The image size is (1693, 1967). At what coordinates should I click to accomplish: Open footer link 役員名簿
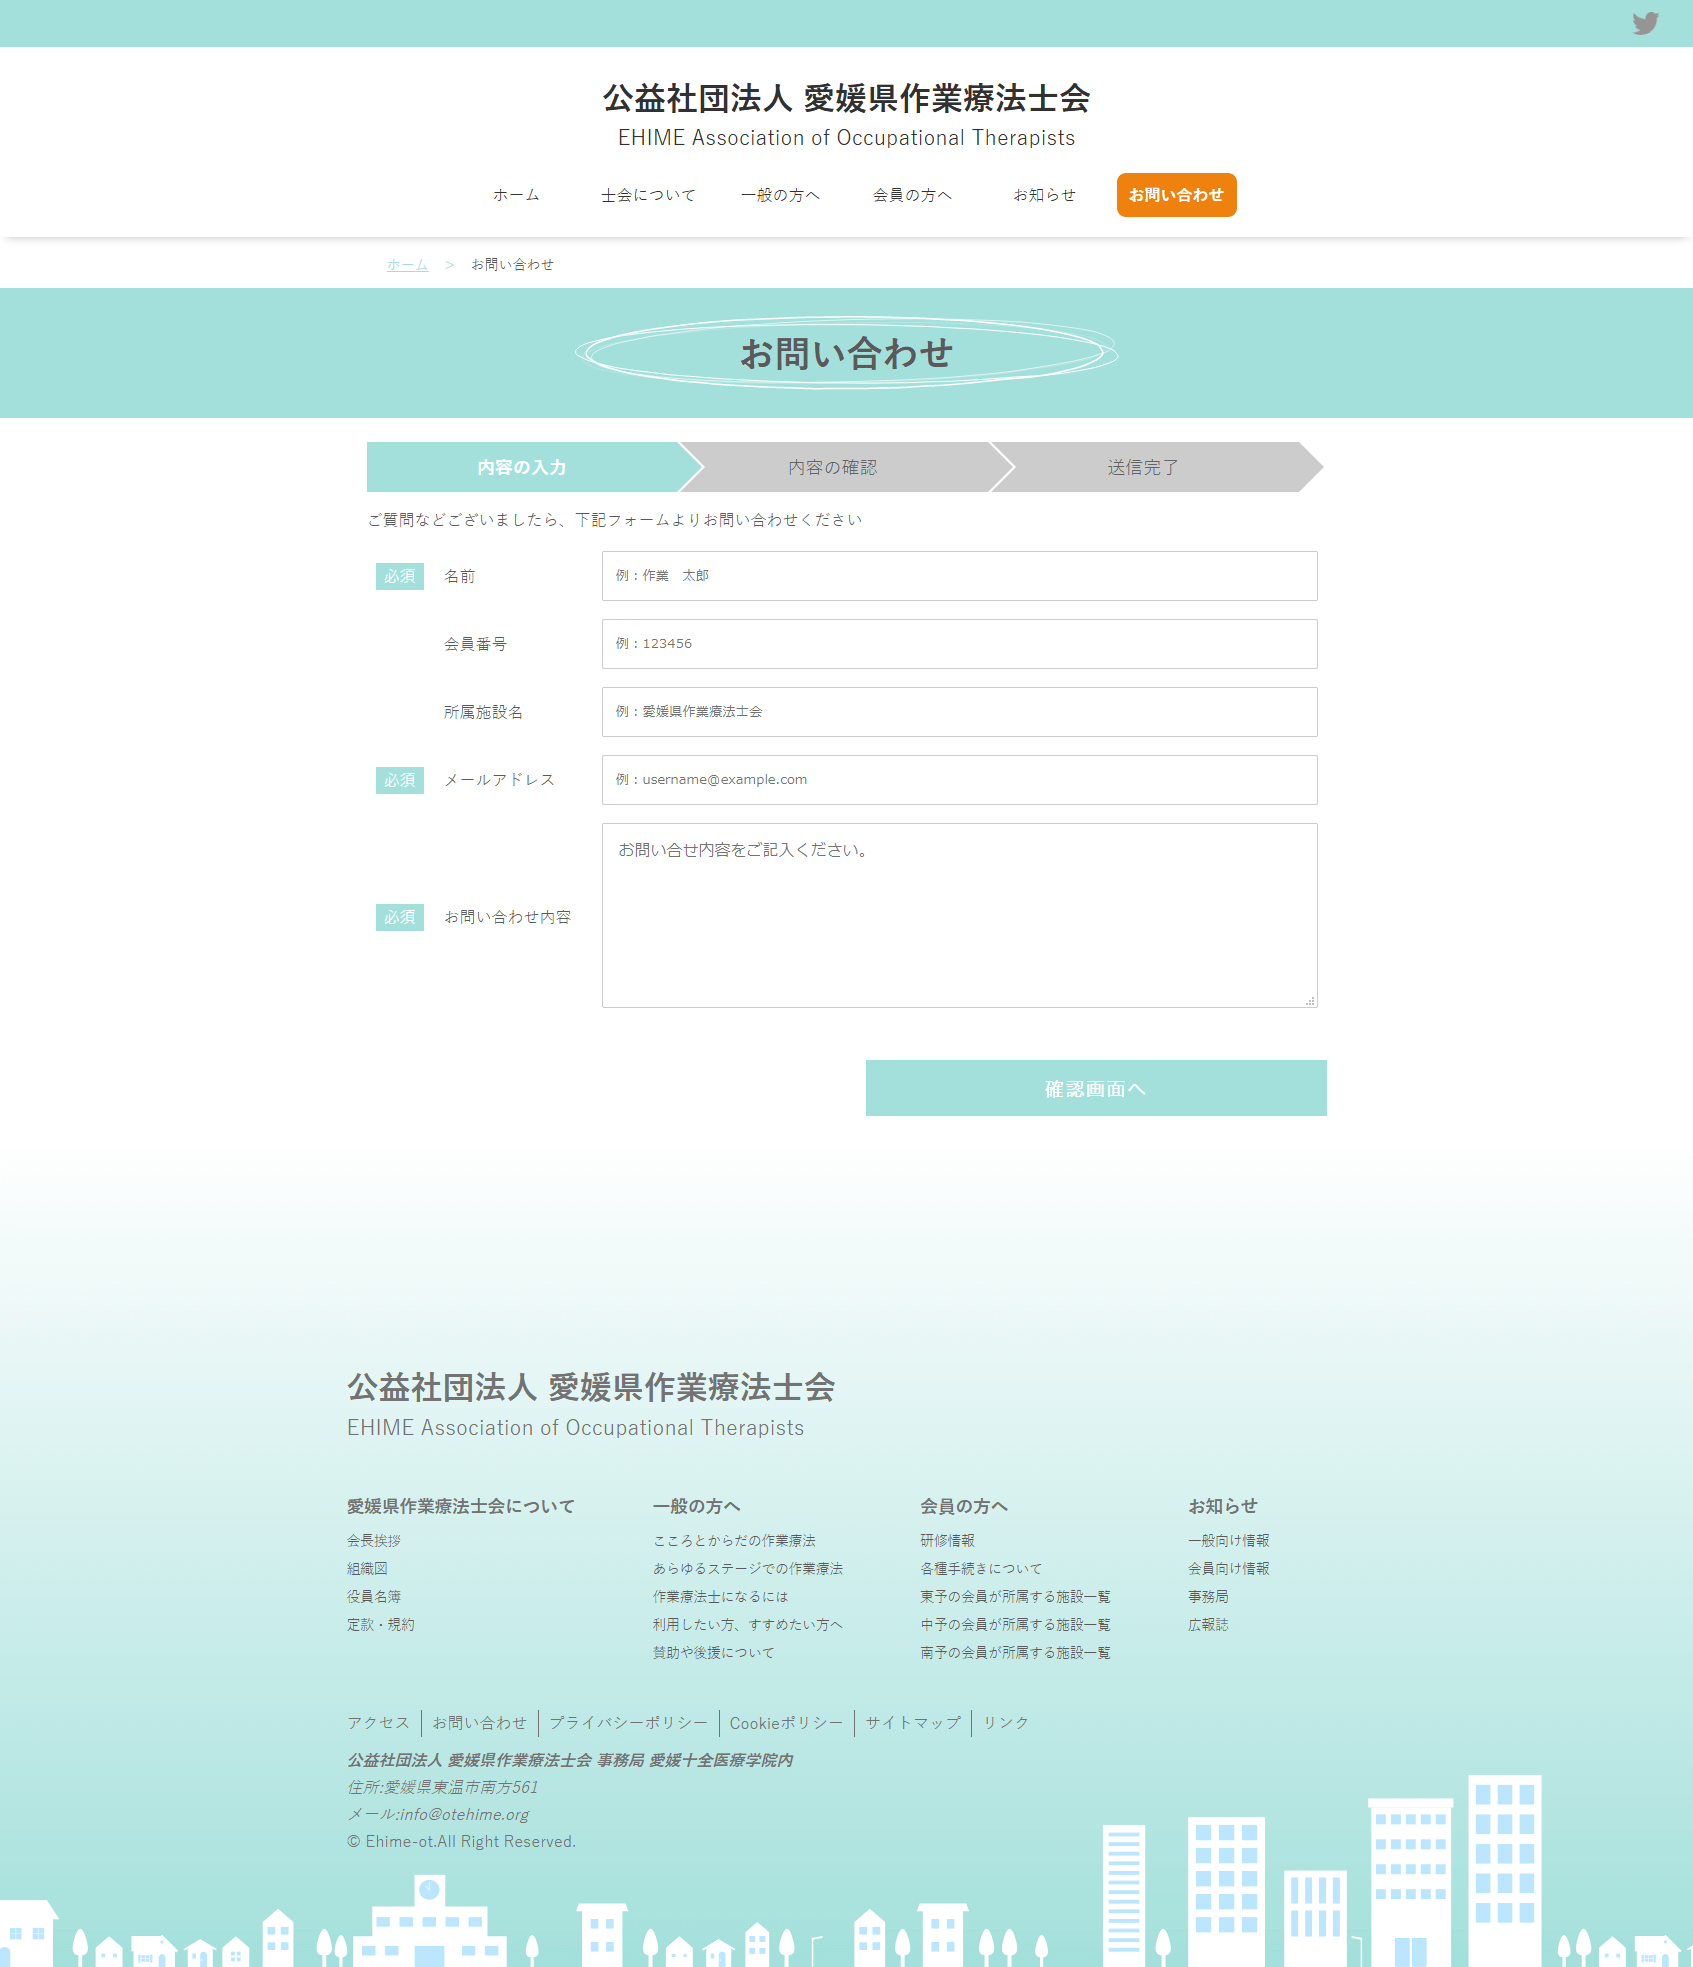pyautogui.click(x=374, y=1597)
